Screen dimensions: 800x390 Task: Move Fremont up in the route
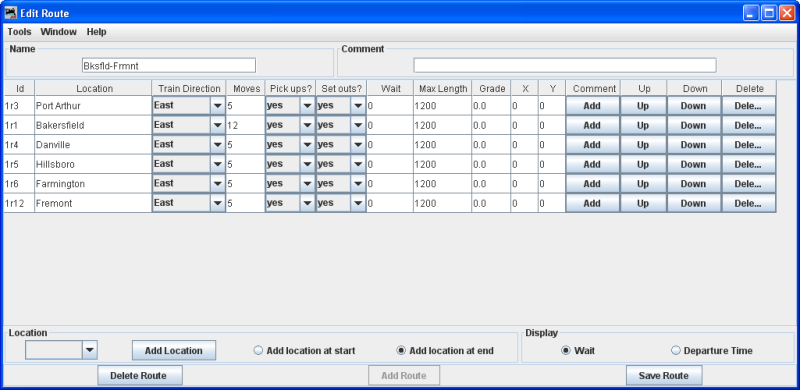click(643, 203)
